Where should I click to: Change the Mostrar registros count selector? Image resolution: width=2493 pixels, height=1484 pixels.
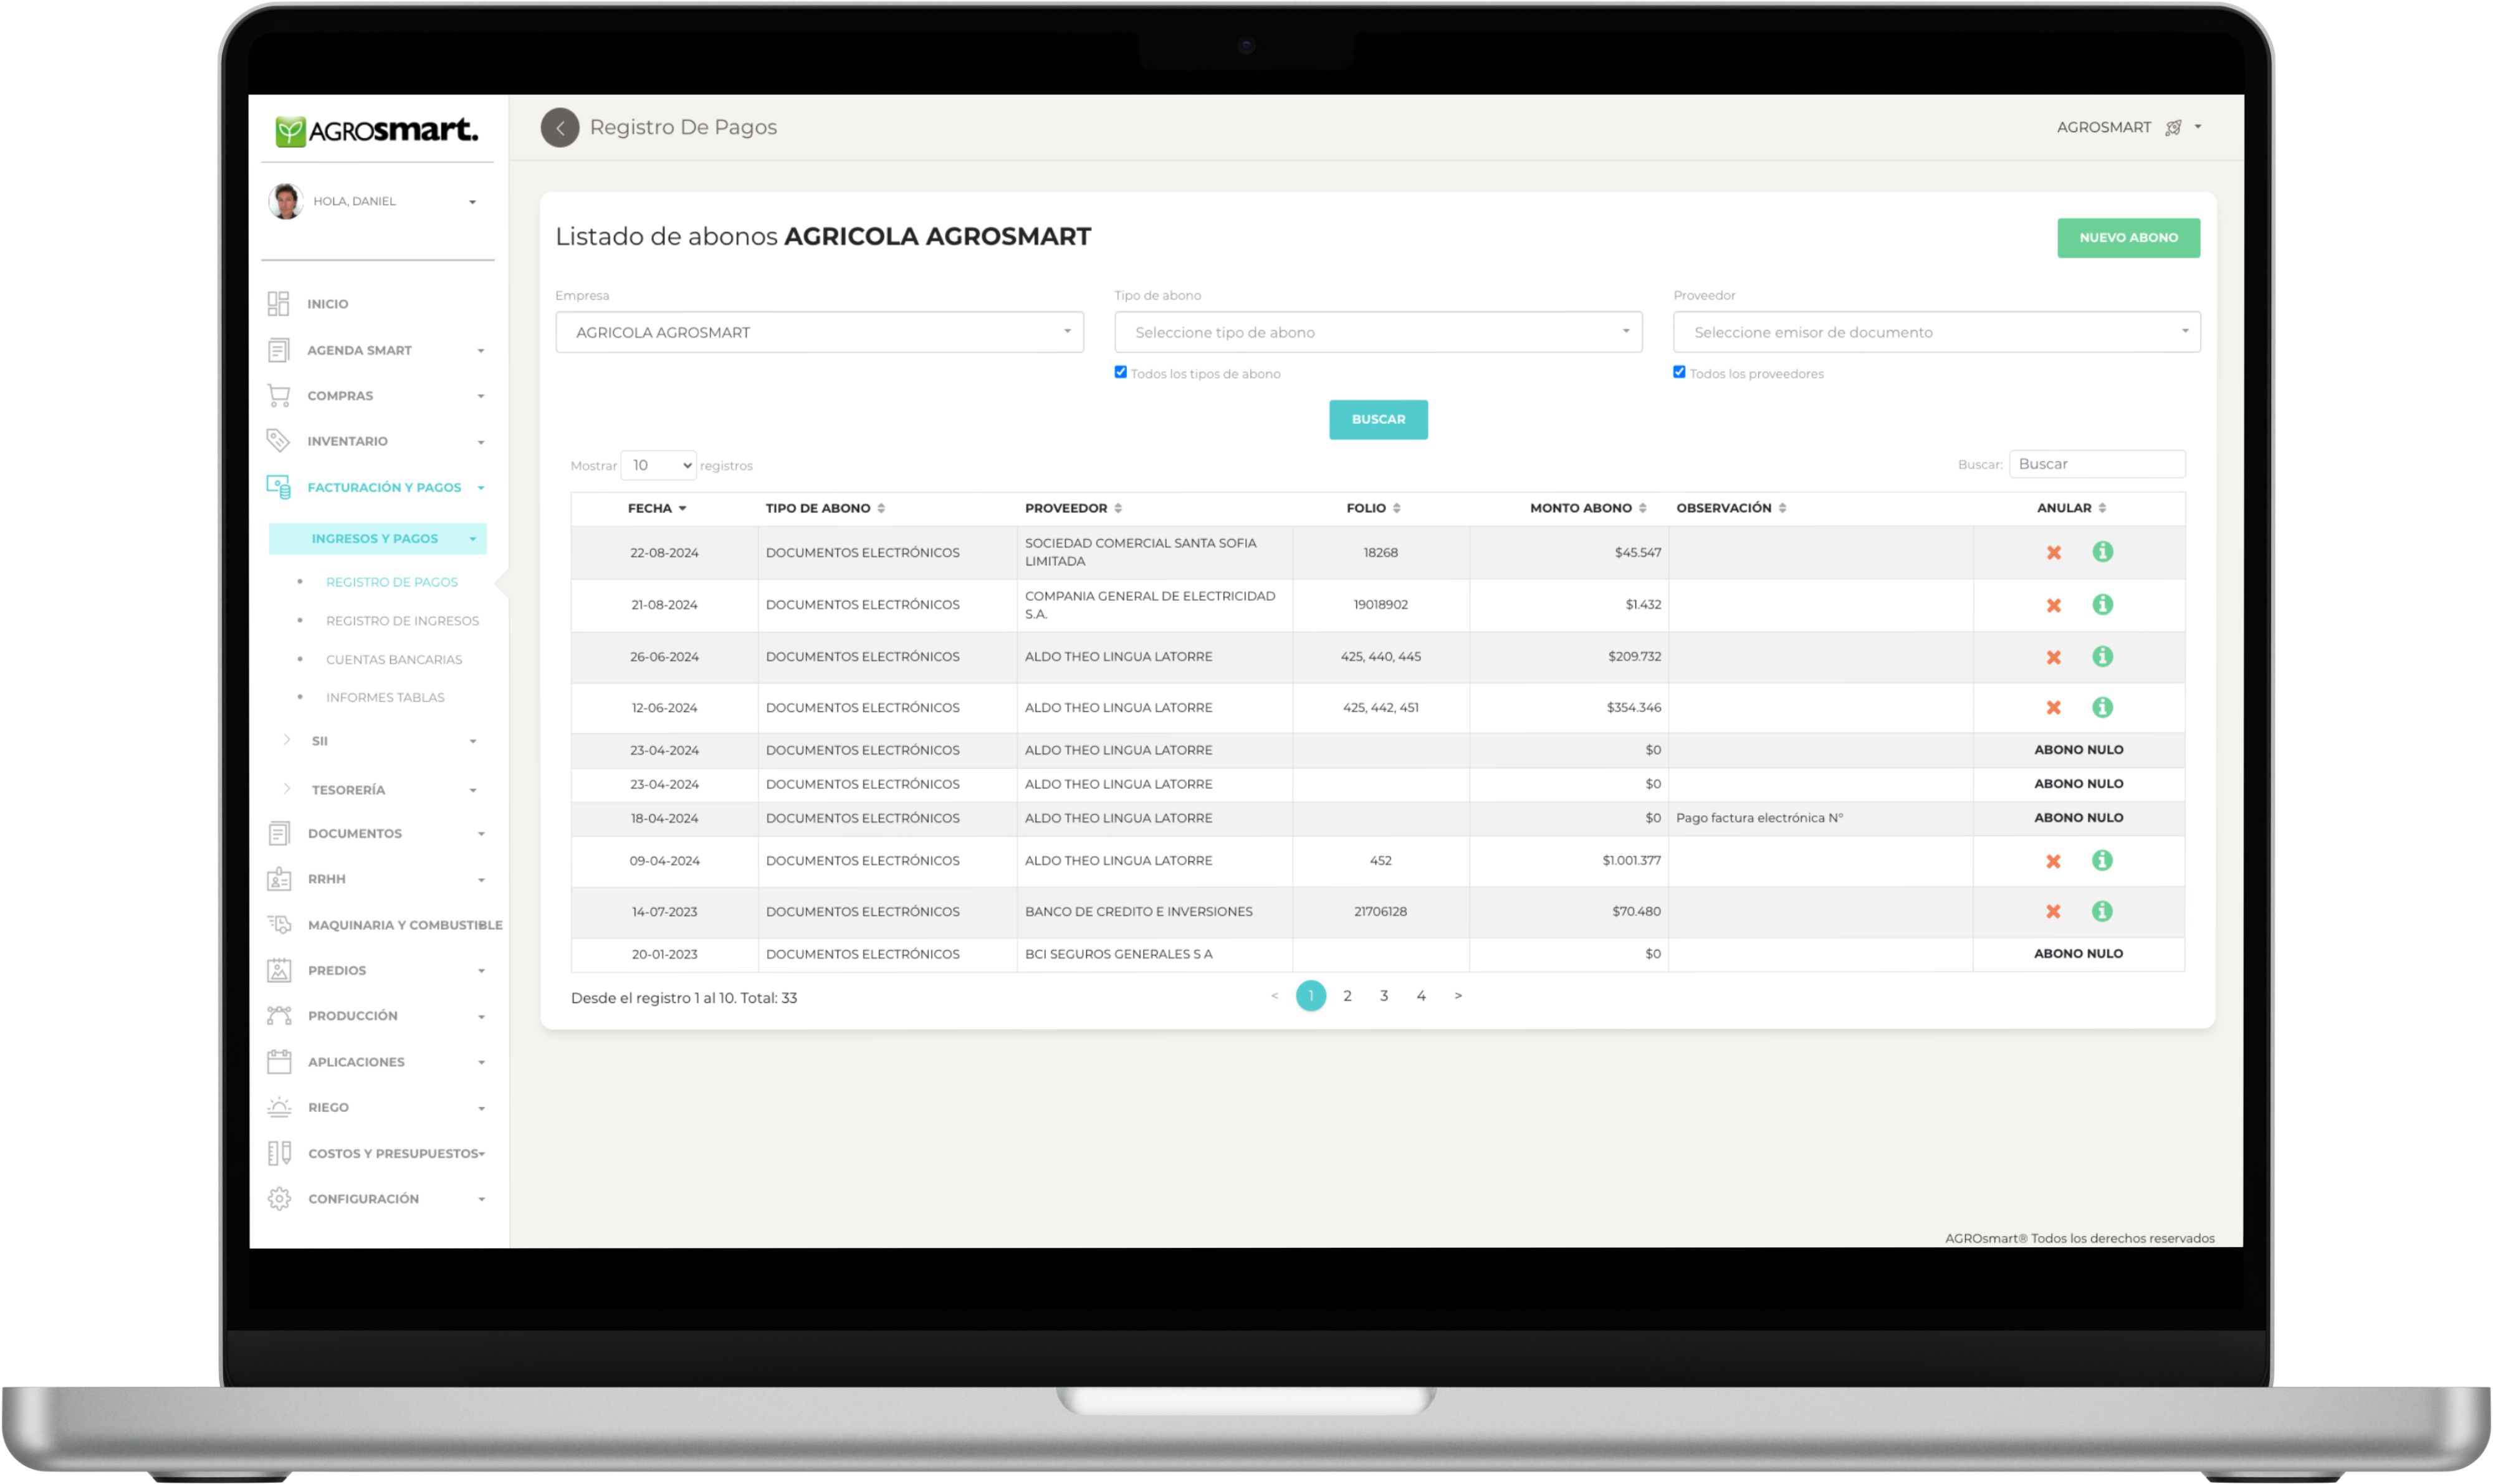658,465
